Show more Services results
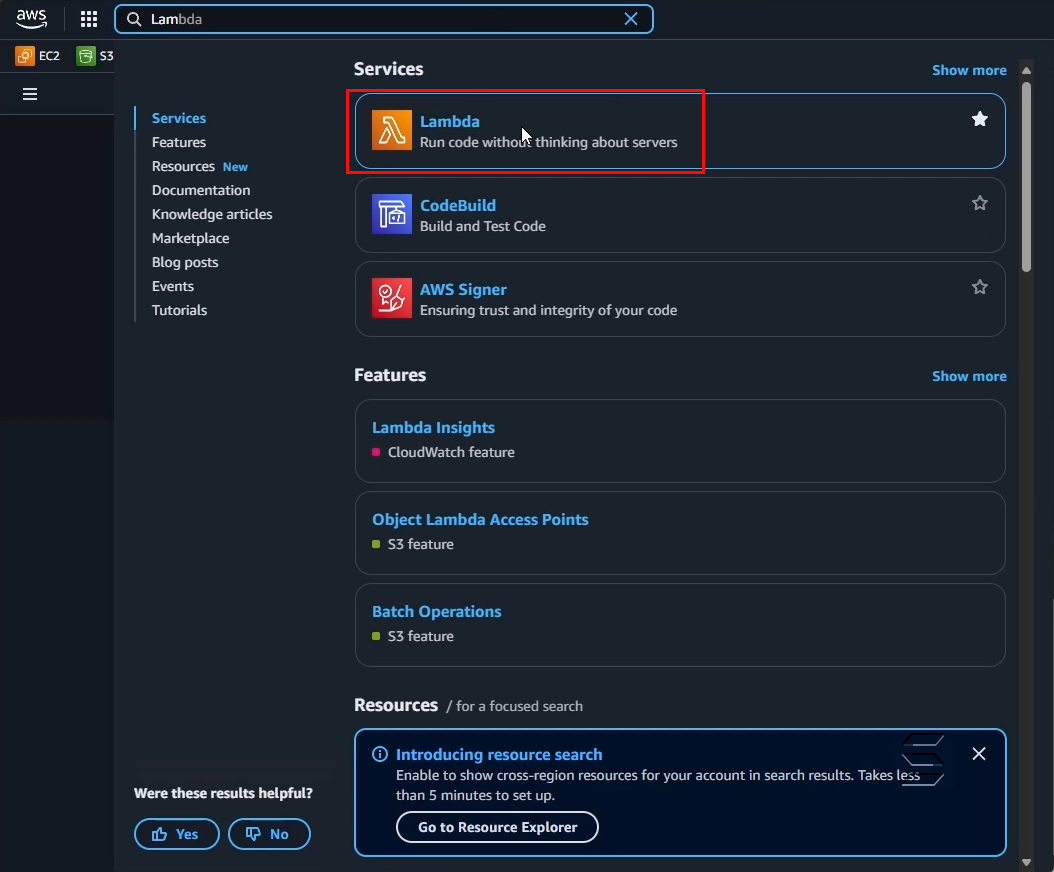 click(x=969, y=71)
